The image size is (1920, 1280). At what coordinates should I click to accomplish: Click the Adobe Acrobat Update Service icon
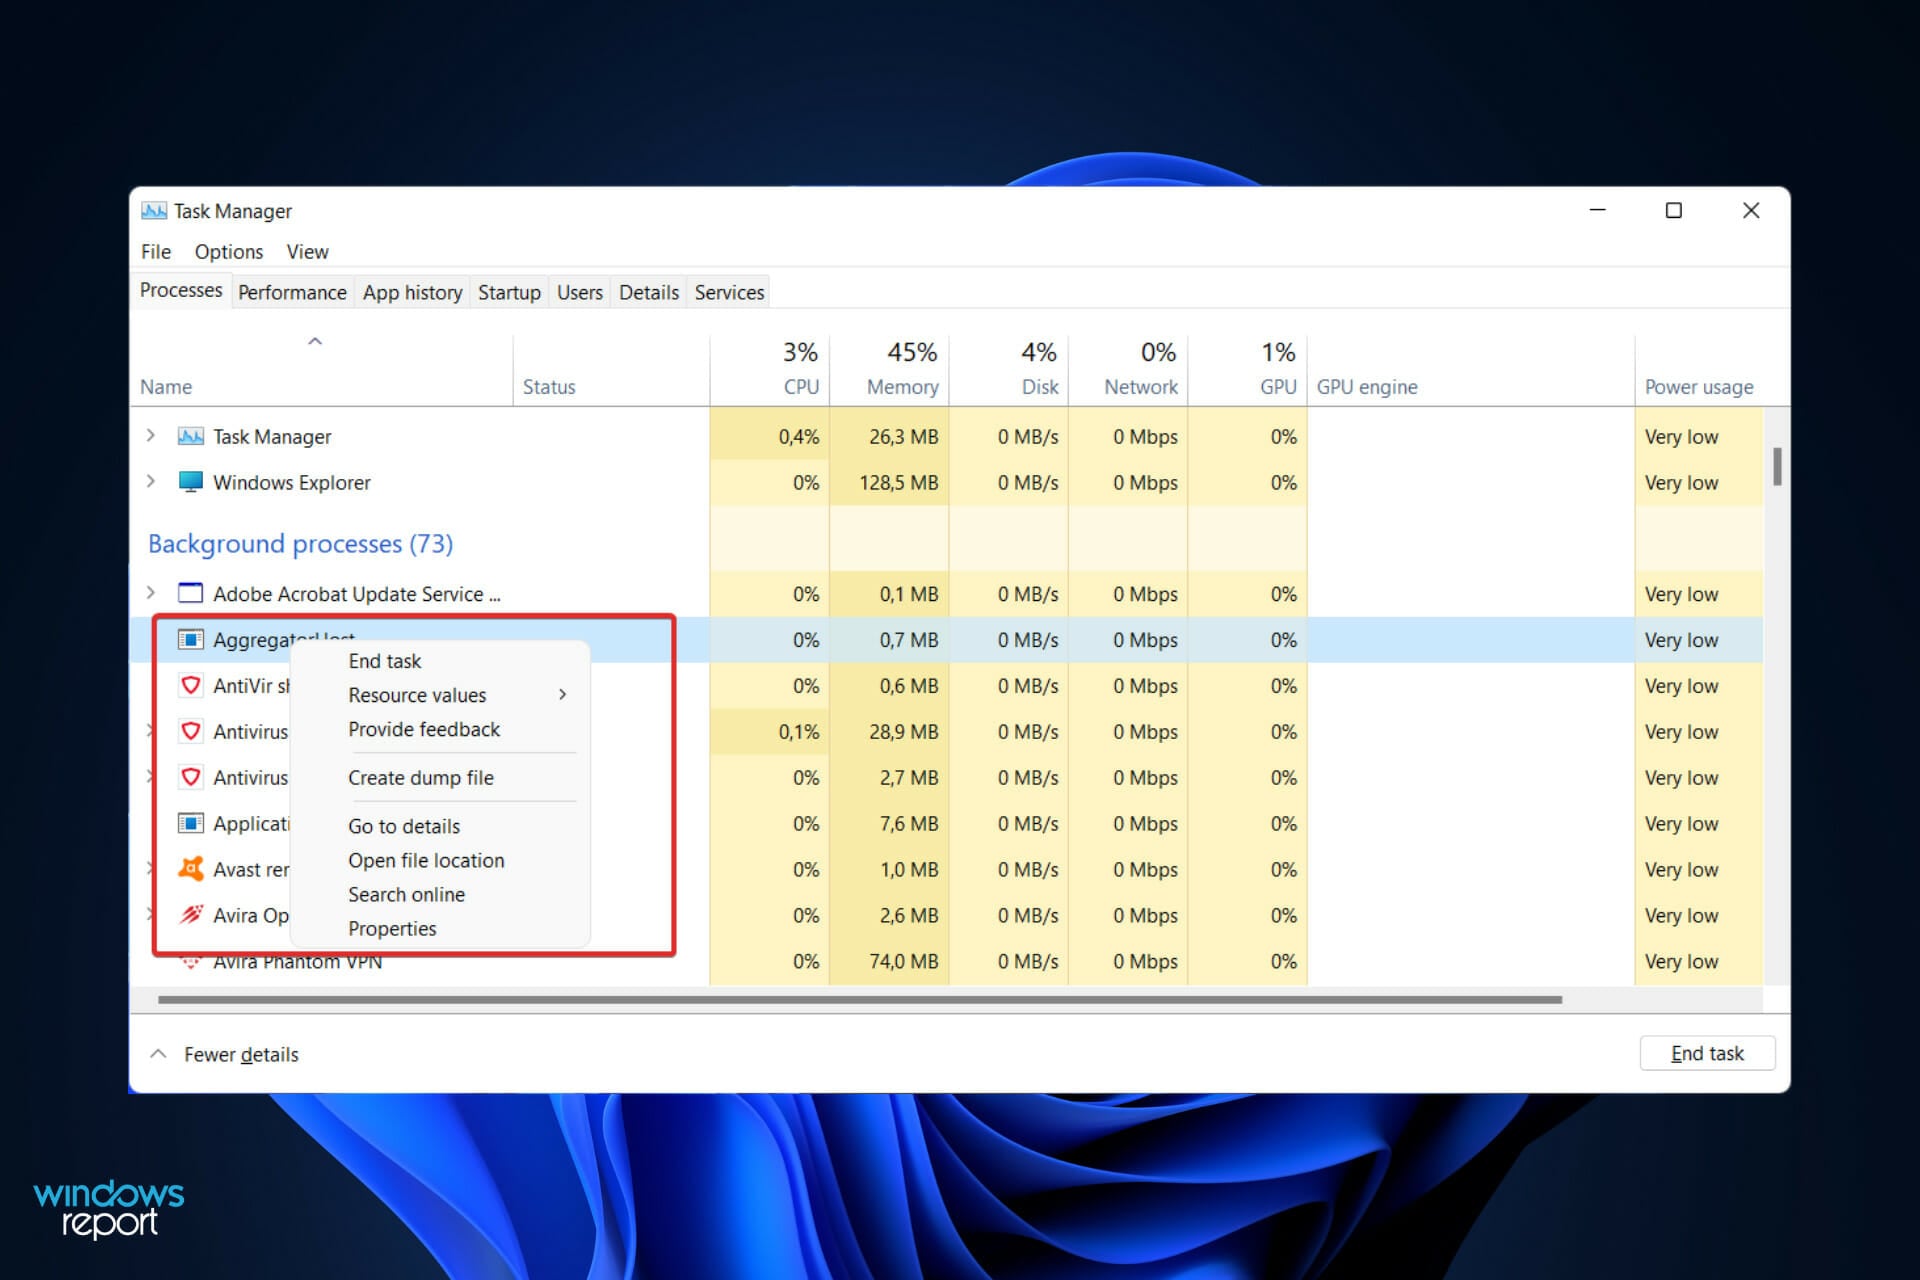click(190, 594)
